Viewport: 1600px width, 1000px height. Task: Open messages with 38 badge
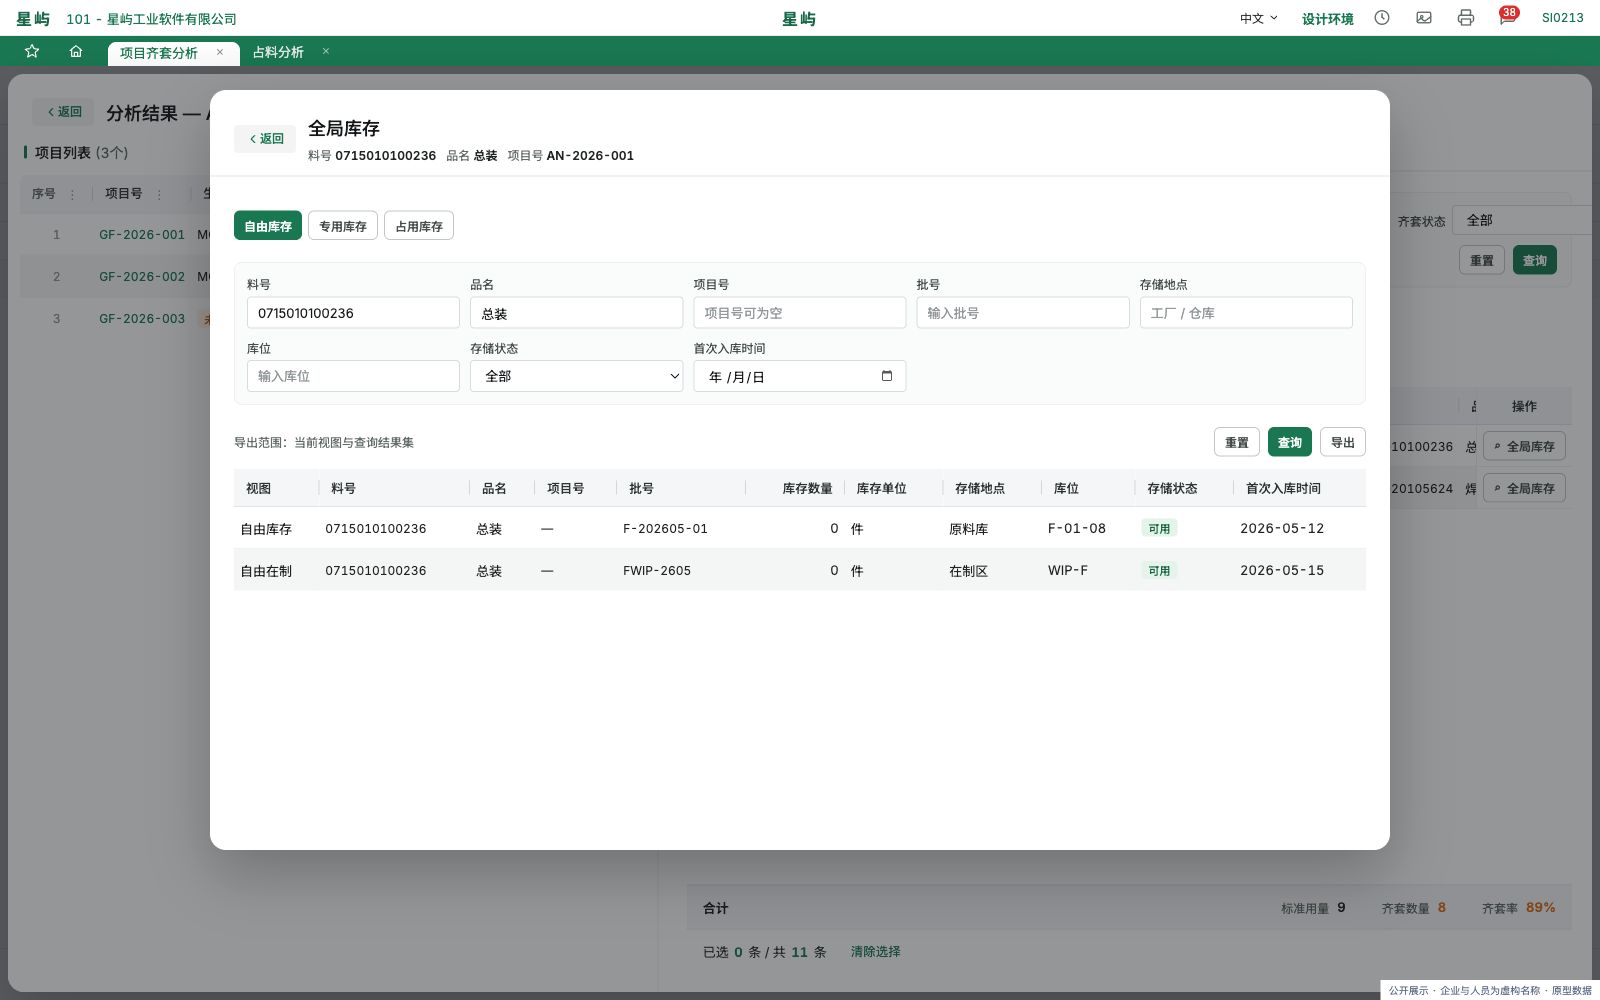click(1507, 17)
